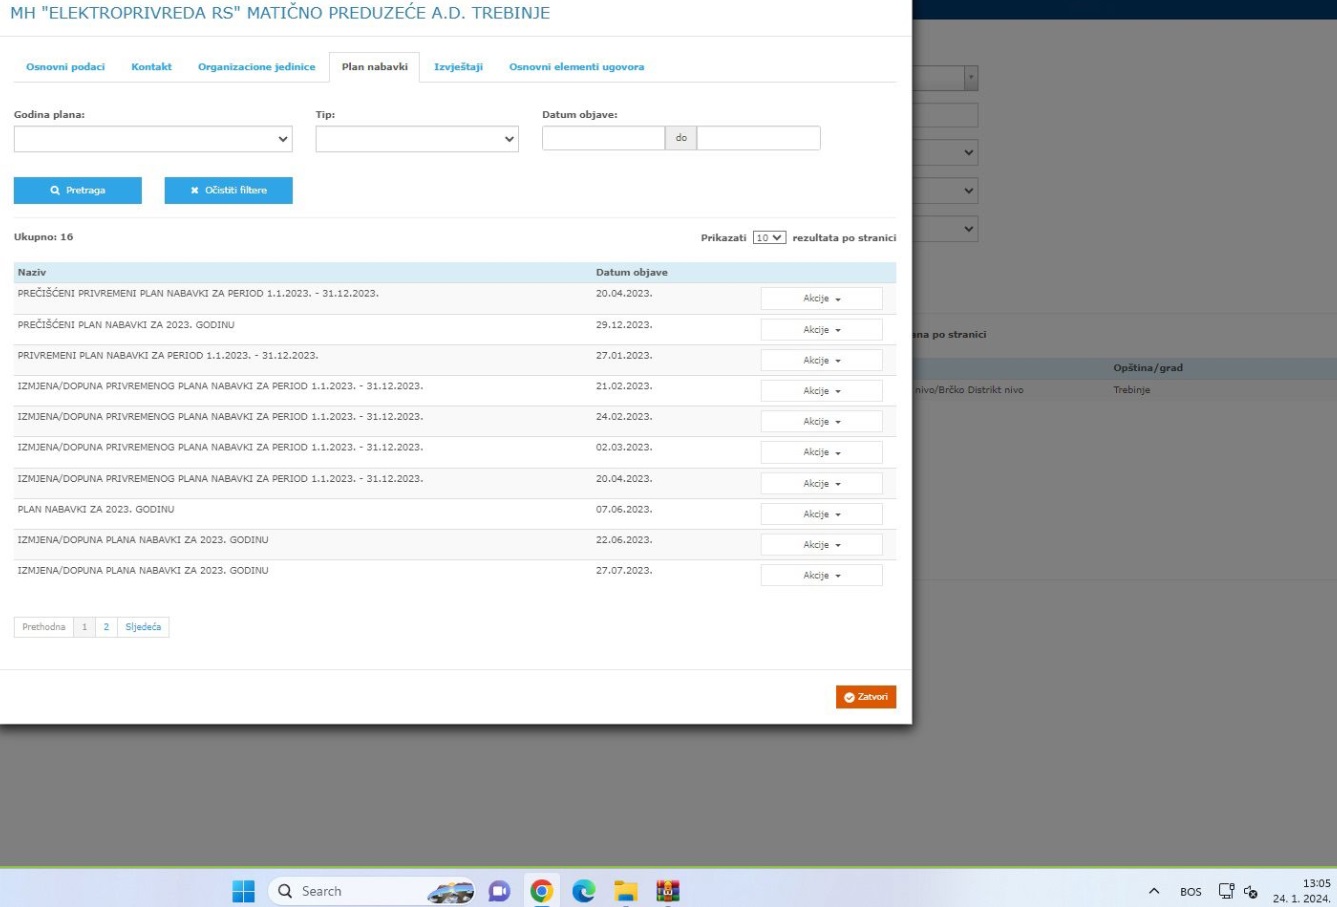This screenshot has width=1337, height=907.
Task: Open Izvještaji tab
Action: [x=458, y=67]
